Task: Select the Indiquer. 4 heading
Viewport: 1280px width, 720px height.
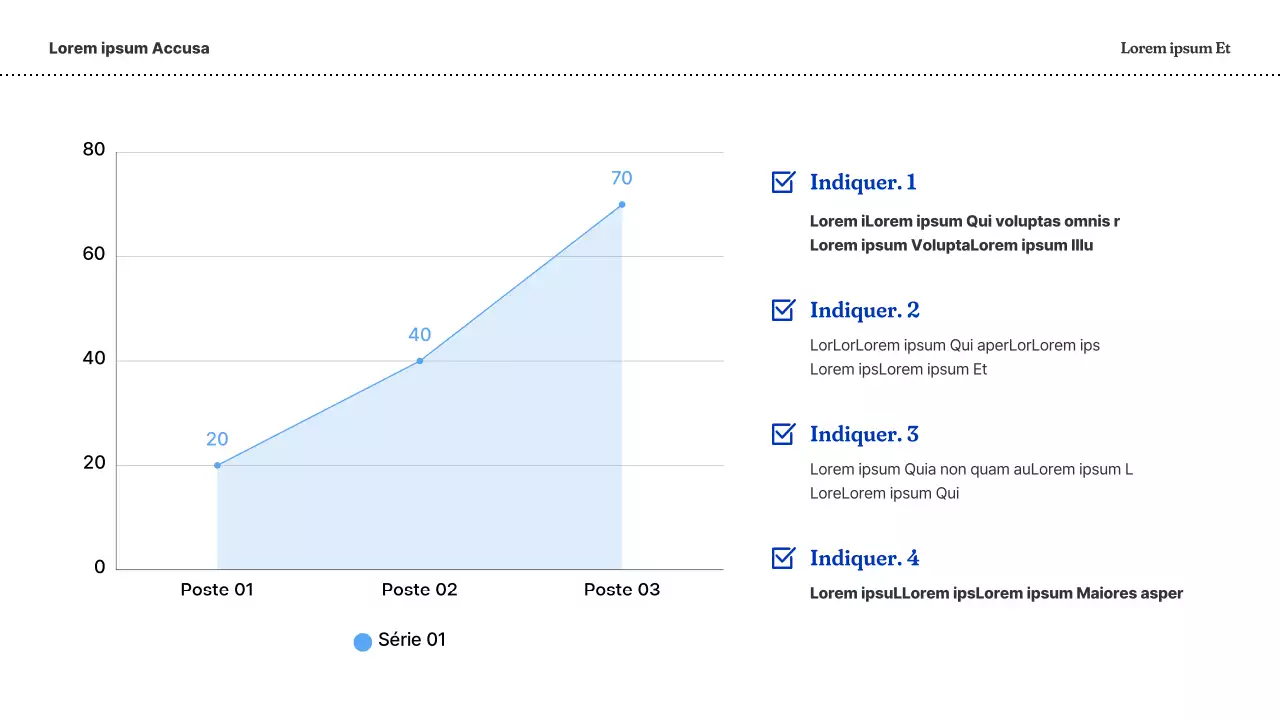Action: point(865,558)
